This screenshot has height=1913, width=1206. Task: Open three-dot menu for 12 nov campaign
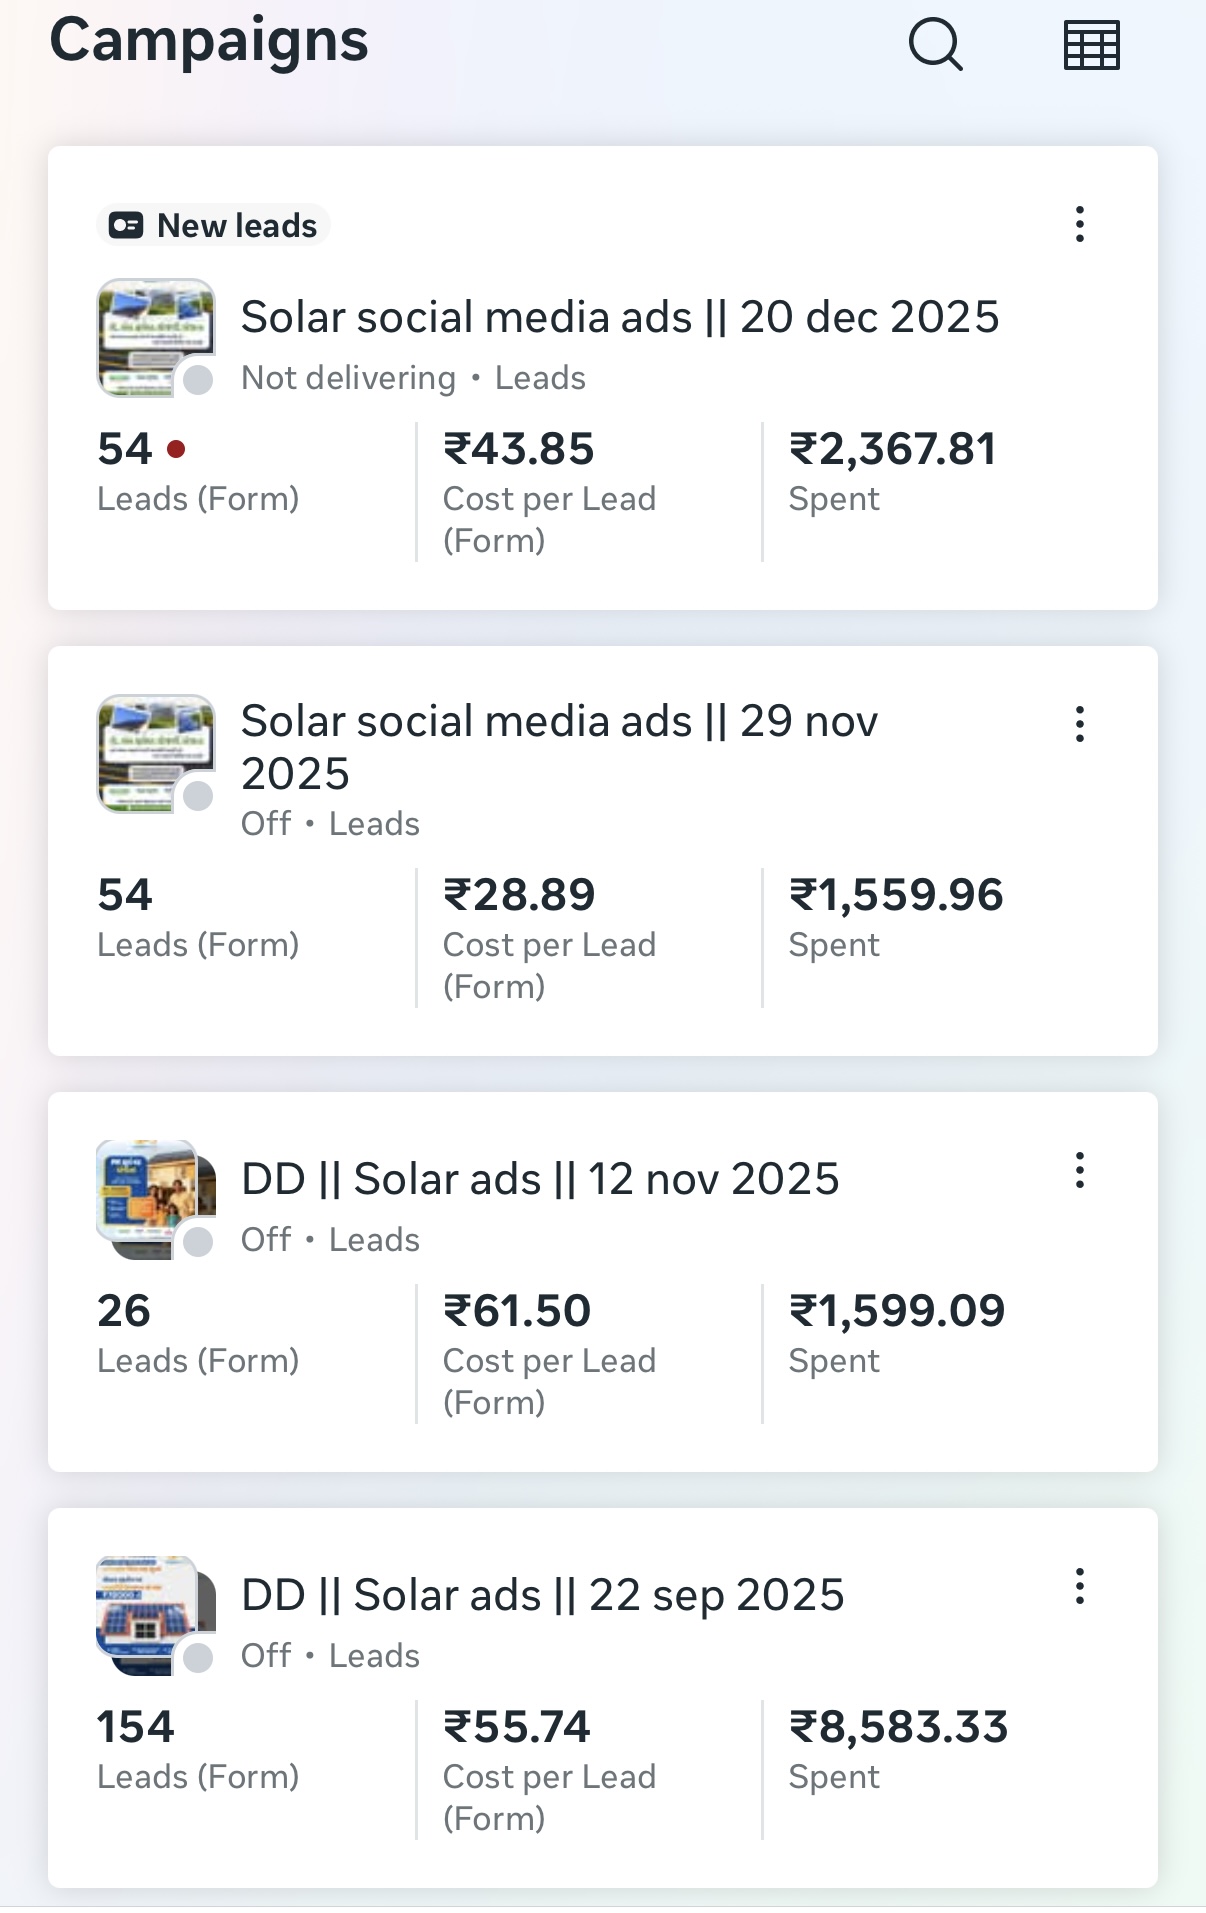[x=1079, y=1170]
